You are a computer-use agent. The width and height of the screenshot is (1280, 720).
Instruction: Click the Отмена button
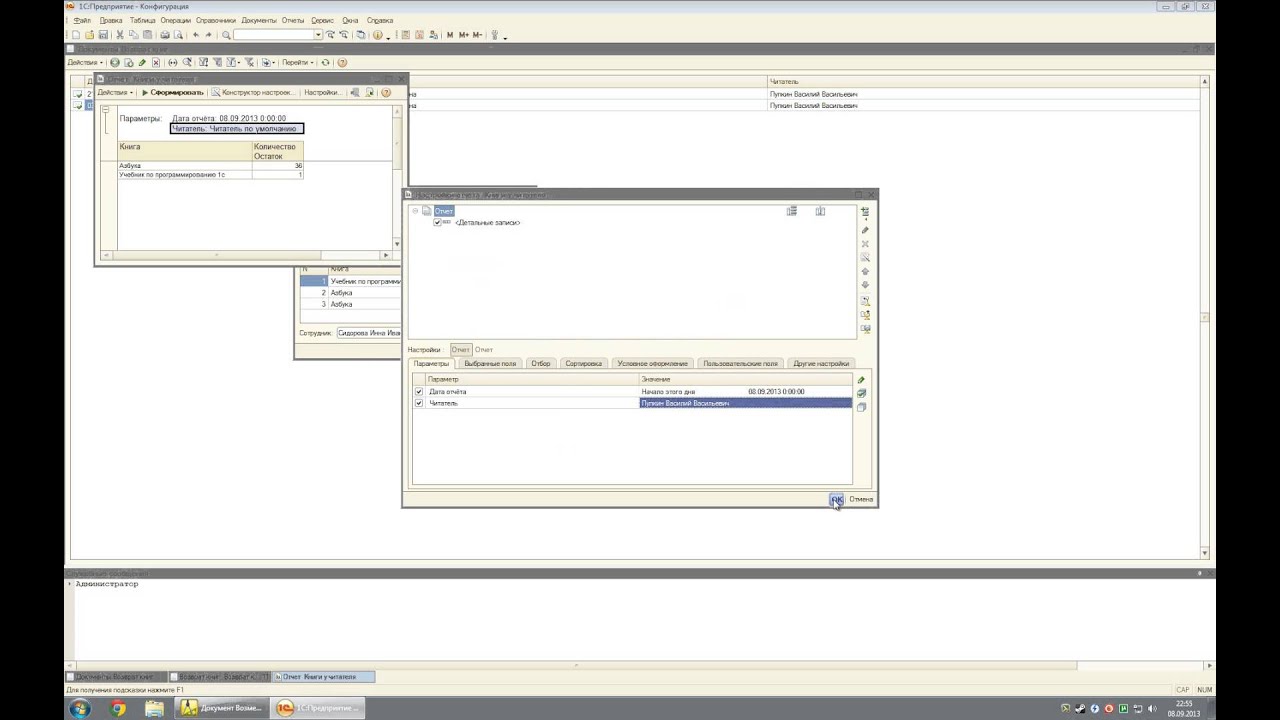[861, 499]
